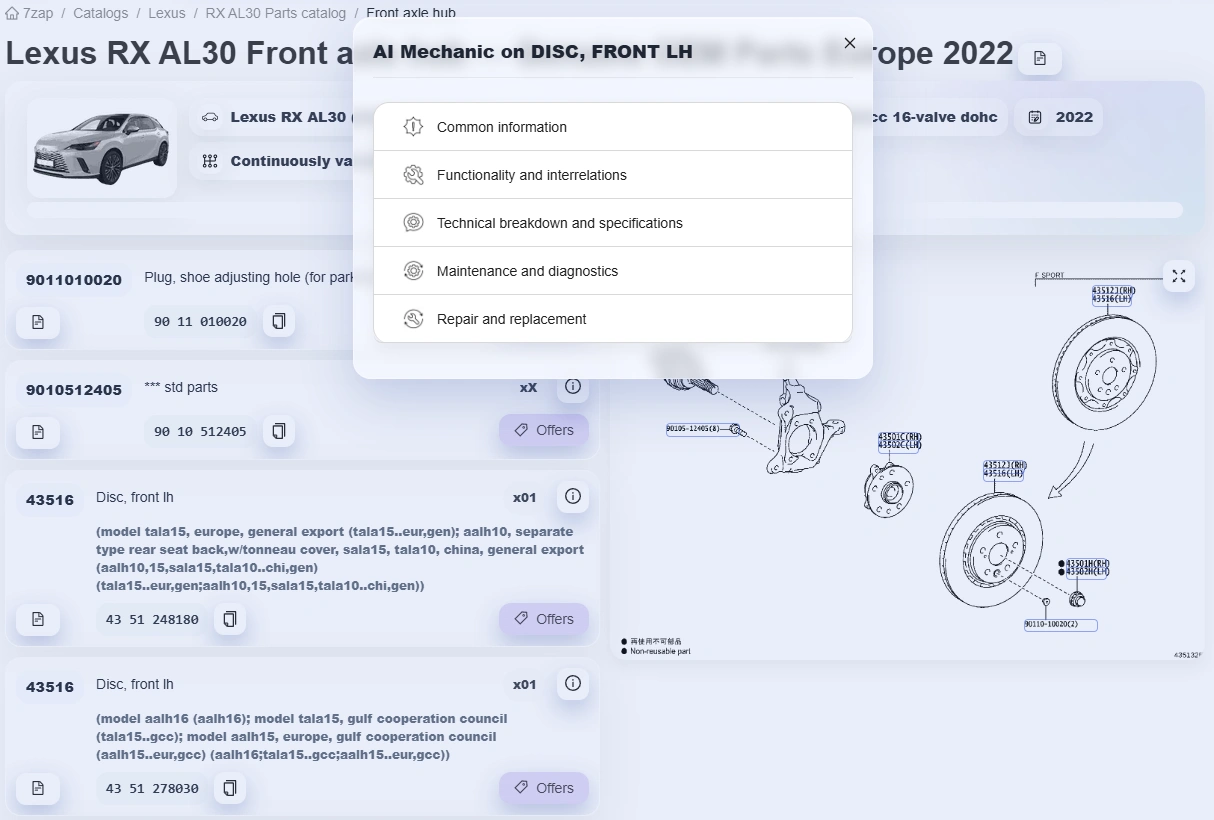Expand the parts diagram to fullscreen
Viewport: 1214px width, 820px height.
tap(1179, 276)
